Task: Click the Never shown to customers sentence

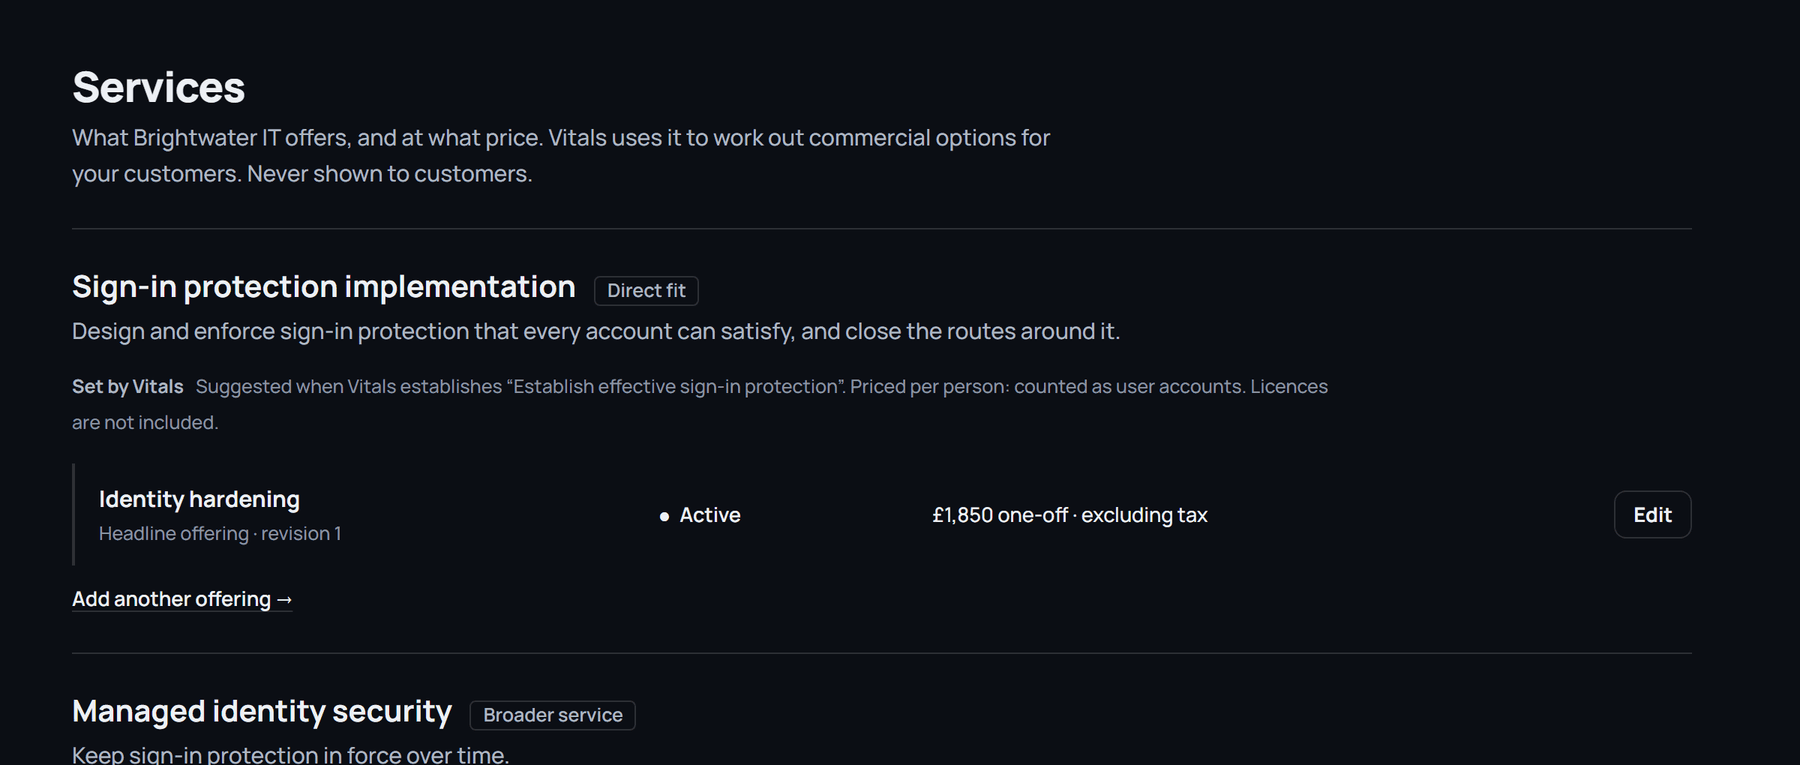Action: point(390,174)
